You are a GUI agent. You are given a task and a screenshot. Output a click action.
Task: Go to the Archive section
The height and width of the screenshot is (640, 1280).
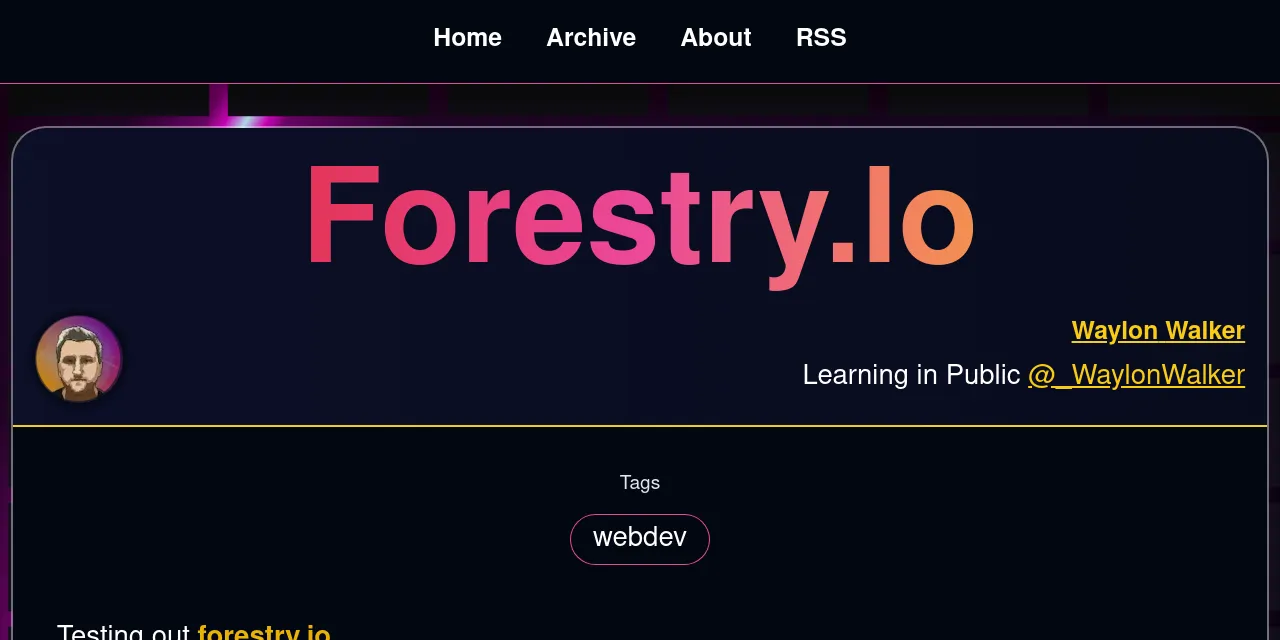pos(591,37)
